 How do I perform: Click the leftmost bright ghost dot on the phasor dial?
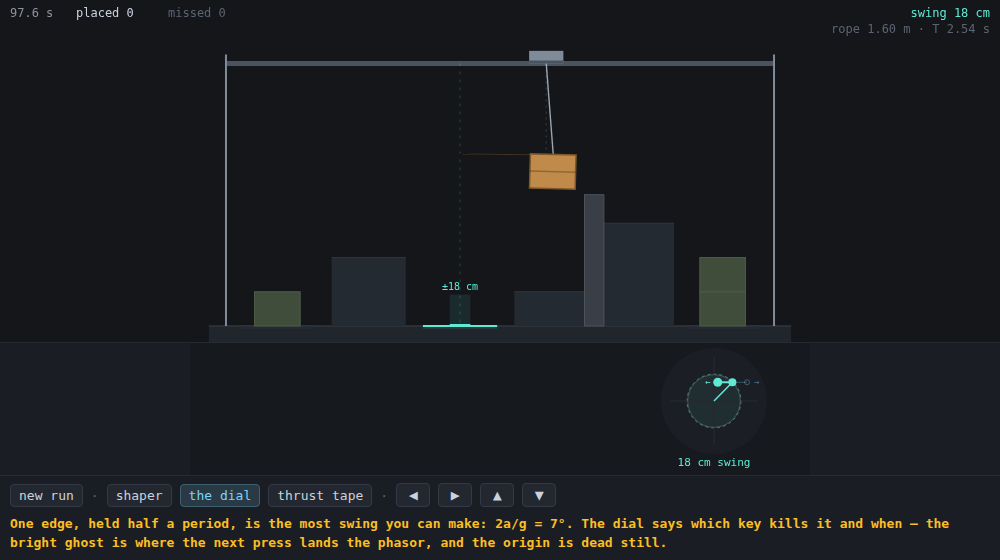(x=717, y=382)
